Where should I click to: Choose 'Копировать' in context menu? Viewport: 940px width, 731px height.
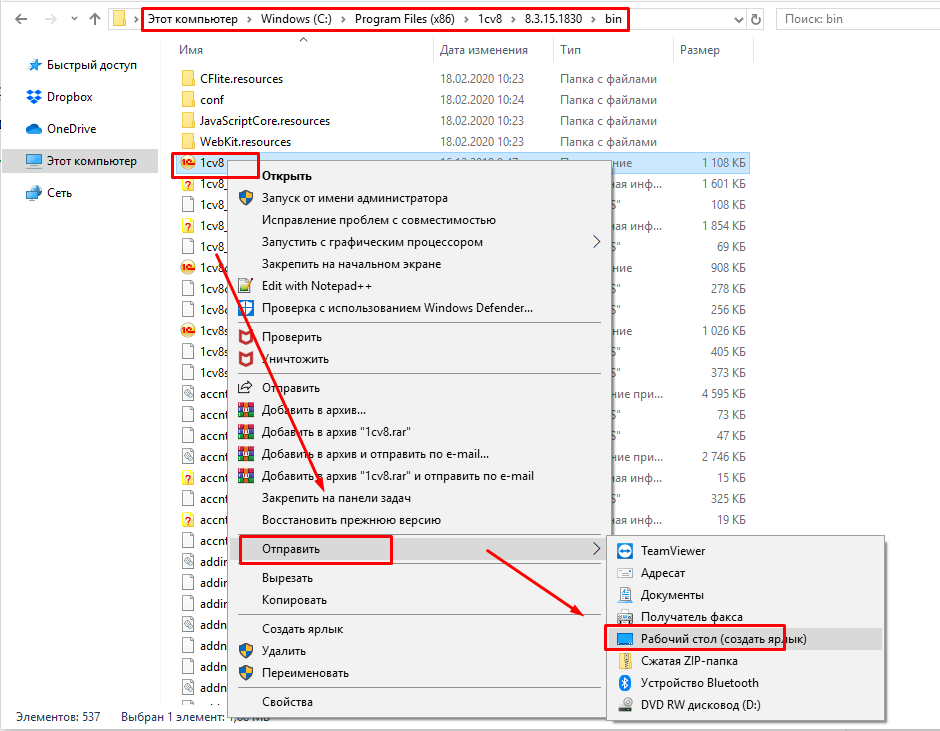(294, 600)
